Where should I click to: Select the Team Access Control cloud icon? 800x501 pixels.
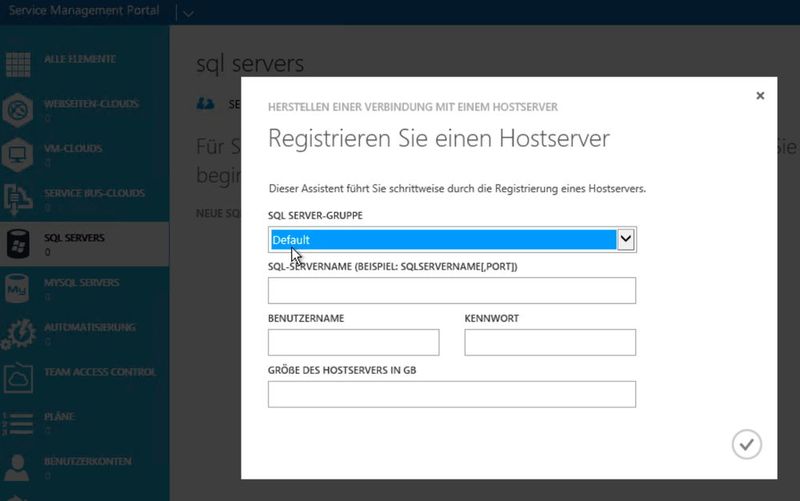point(18,378)
